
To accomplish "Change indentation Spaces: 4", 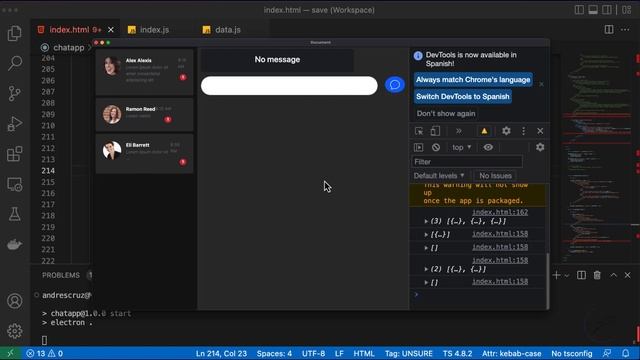I will pyautogui.click(x=274, y=353).
